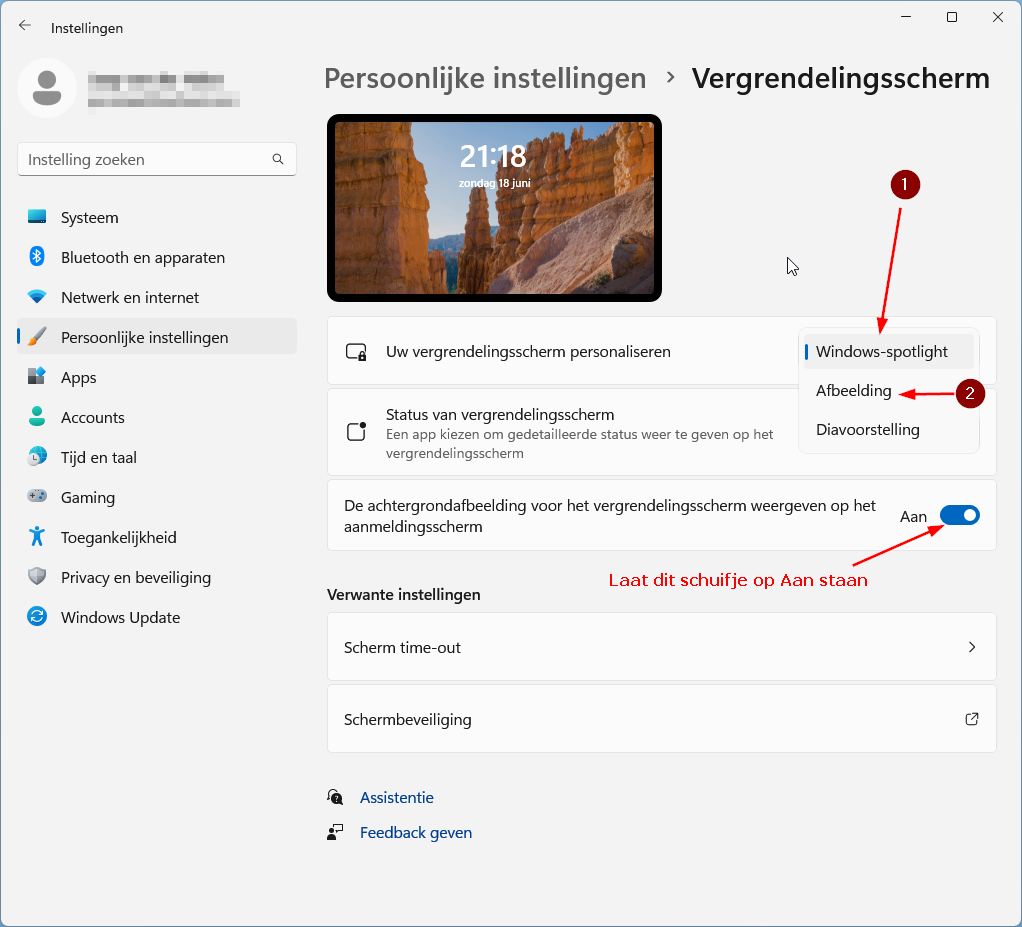The image size is (1022, 927).
Task: Open the Toegankelijkheid accessibility icon
Action: [x=37, y=537]
